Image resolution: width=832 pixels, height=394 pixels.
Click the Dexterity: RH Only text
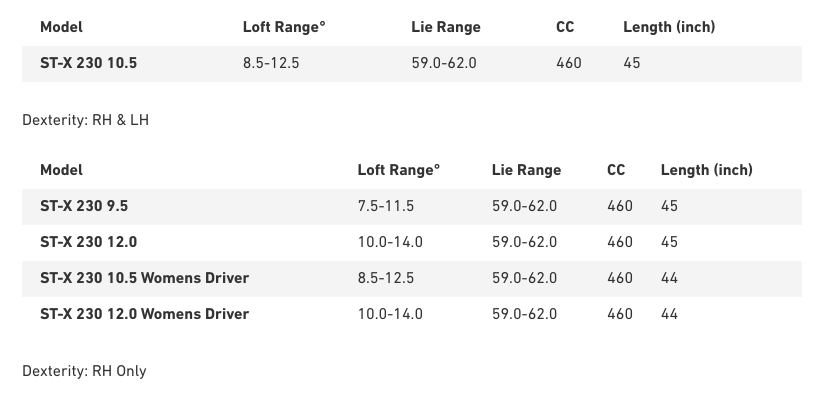pos(84,371)
